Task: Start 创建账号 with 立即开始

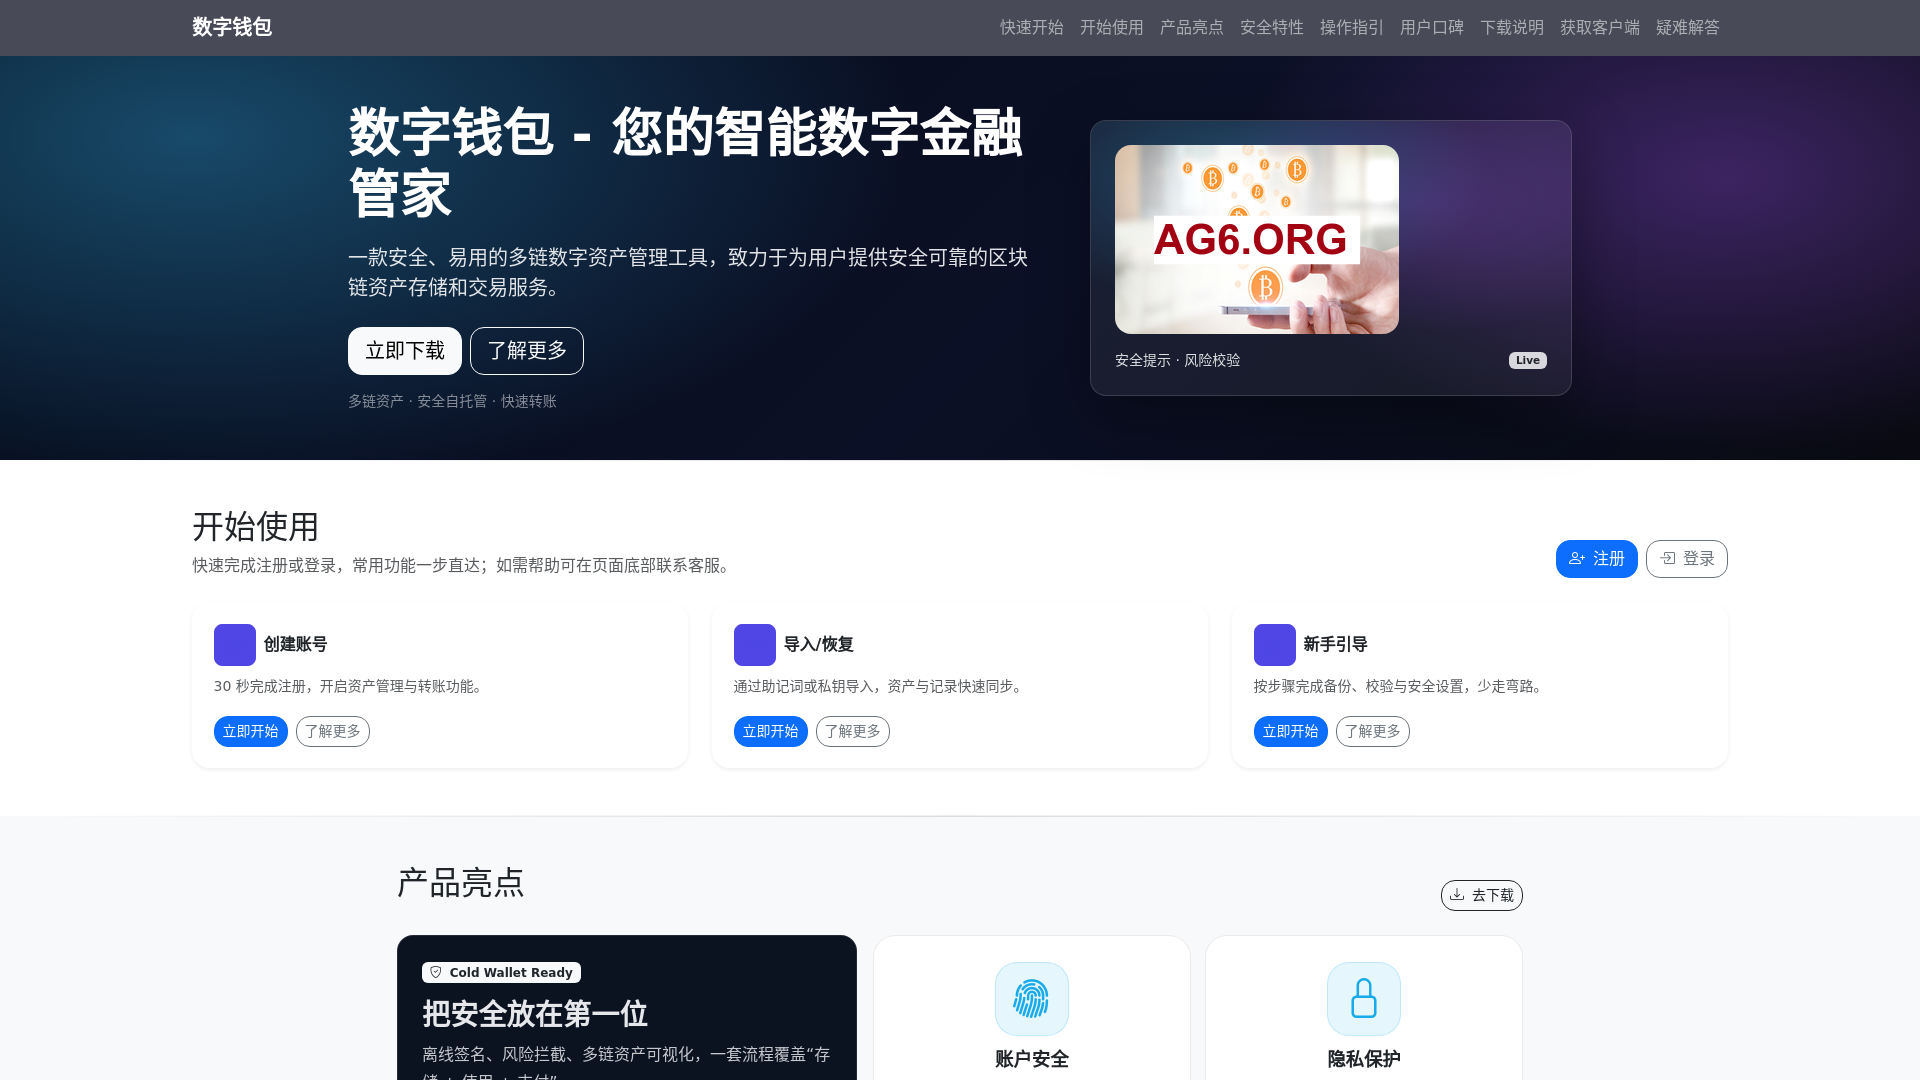Action: (x=251, y=732)
